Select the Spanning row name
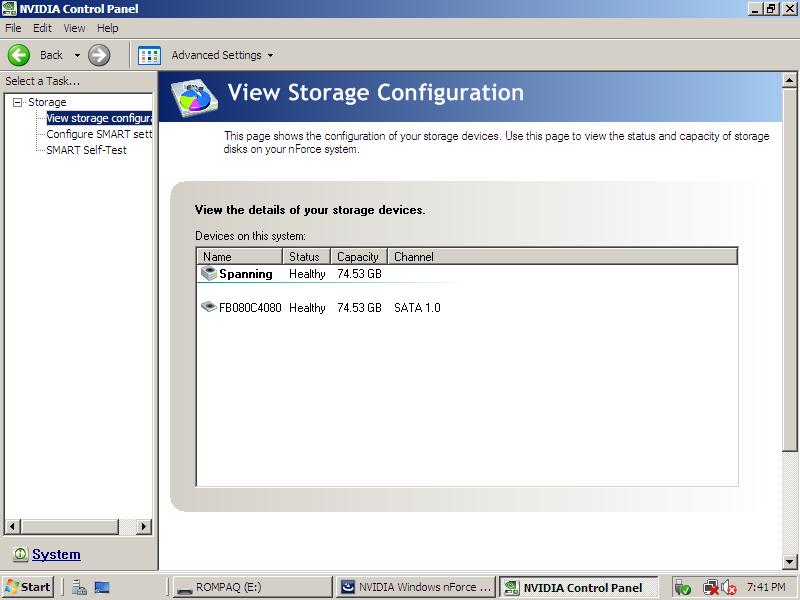 (x=246, y=274)
